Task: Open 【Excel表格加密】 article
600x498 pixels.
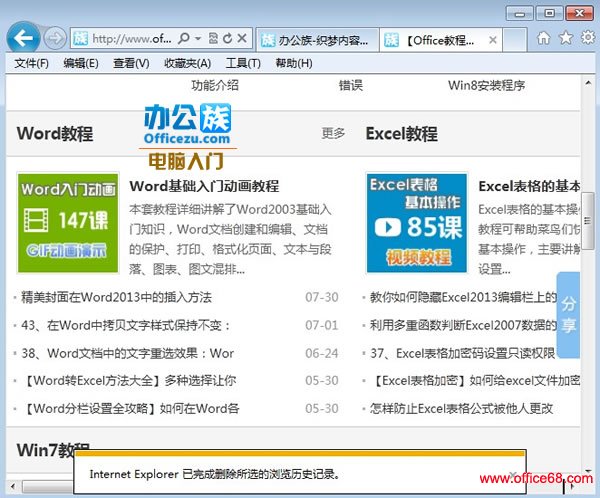Action: coord(474,381)
